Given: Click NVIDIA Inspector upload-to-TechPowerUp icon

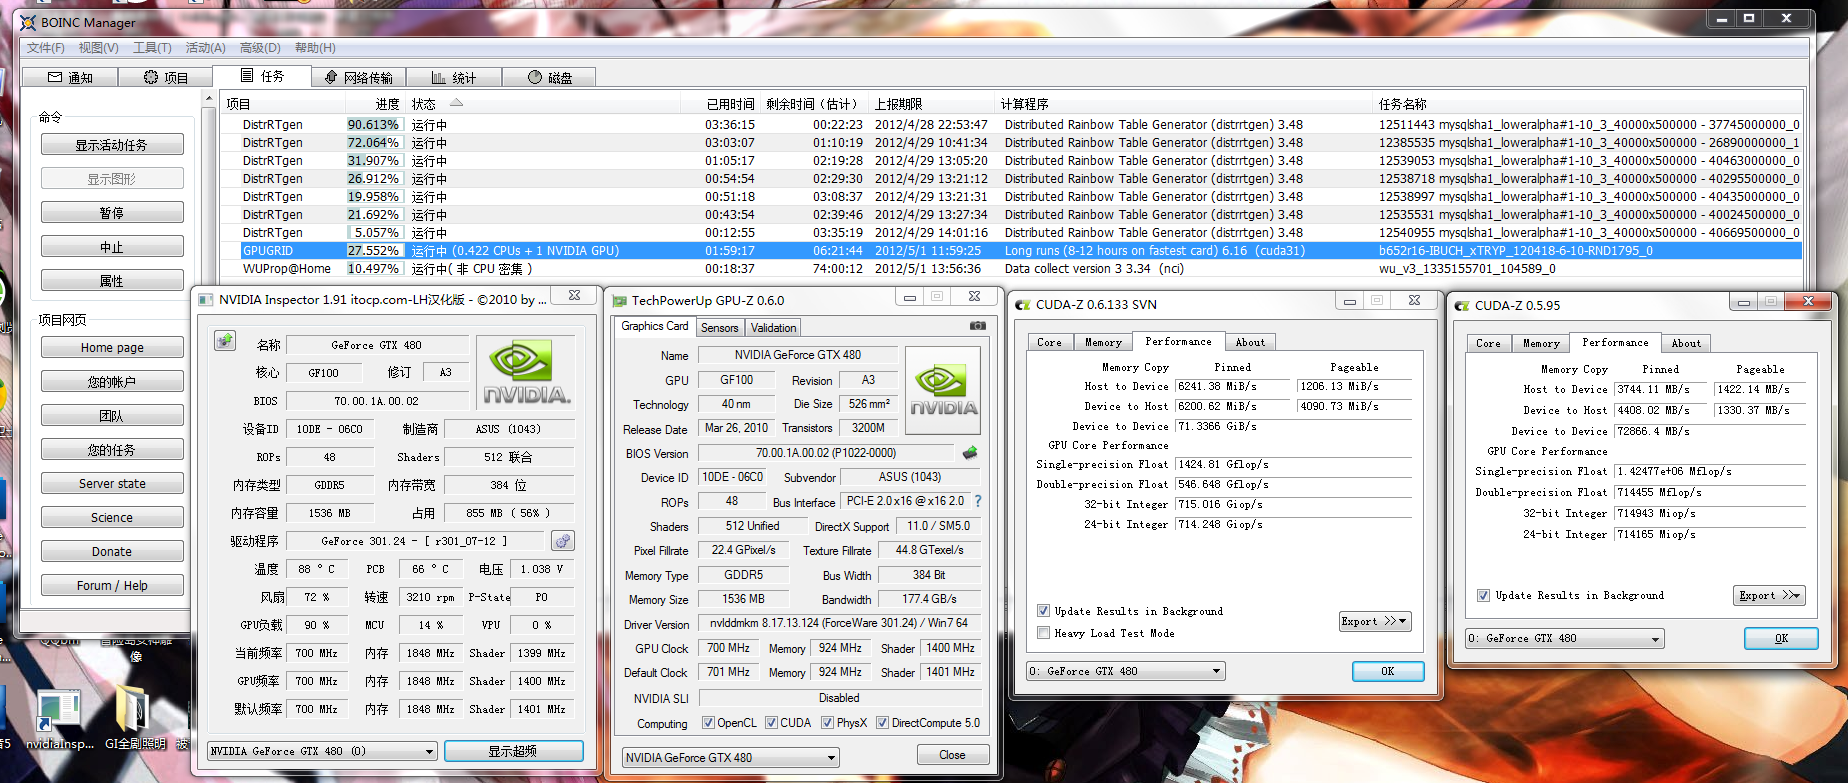Looking at the screenshot, I should point(225,341).
